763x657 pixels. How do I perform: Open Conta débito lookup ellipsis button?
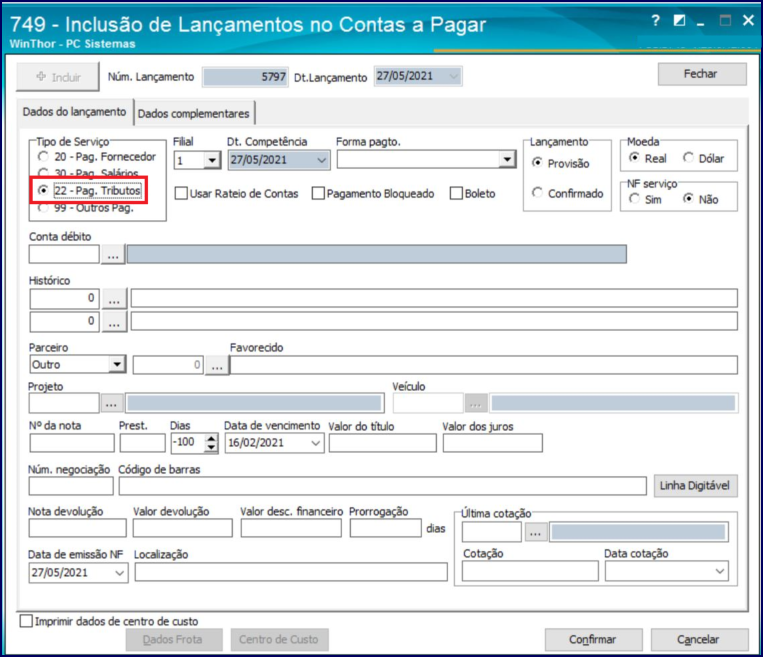click(x=113, y=255)
